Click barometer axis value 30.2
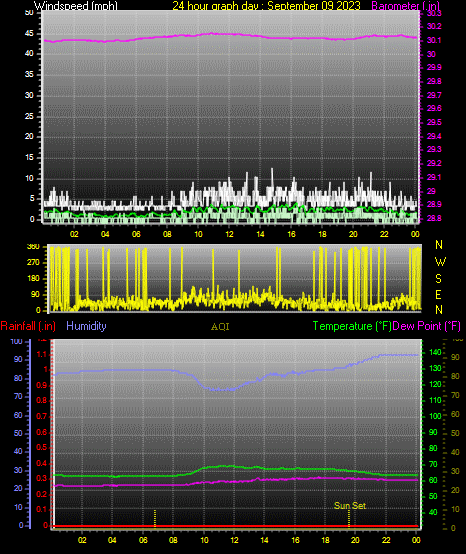 [x=434, y=26]
